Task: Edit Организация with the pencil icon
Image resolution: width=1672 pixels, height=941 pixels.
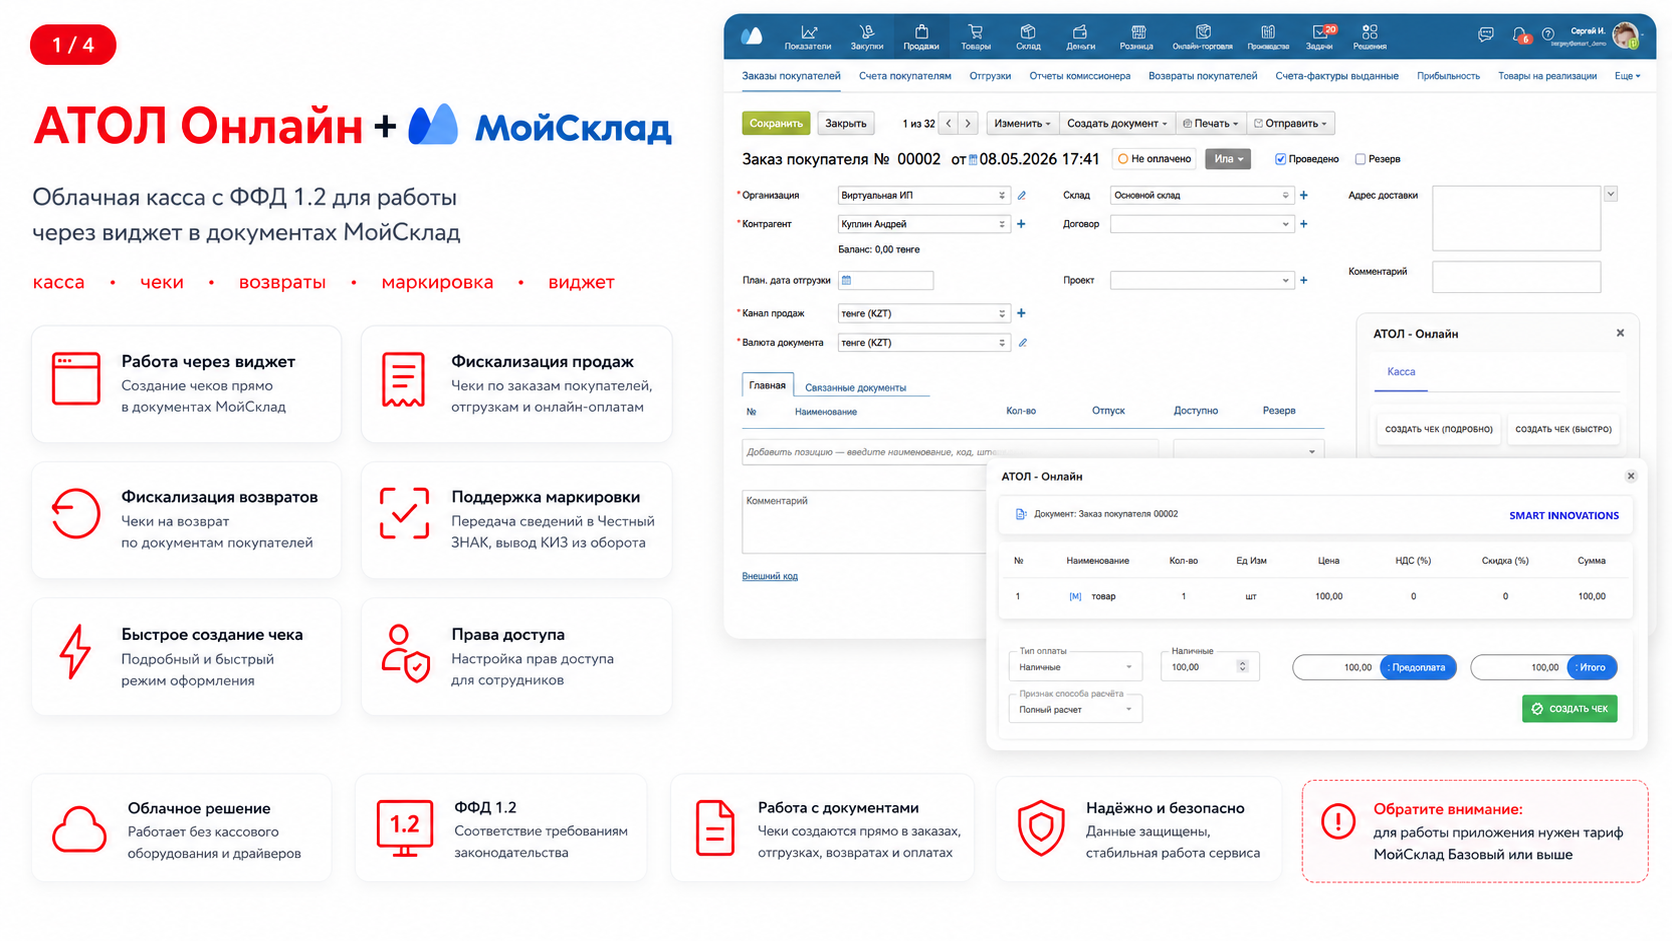Action: pos(1022,196)
